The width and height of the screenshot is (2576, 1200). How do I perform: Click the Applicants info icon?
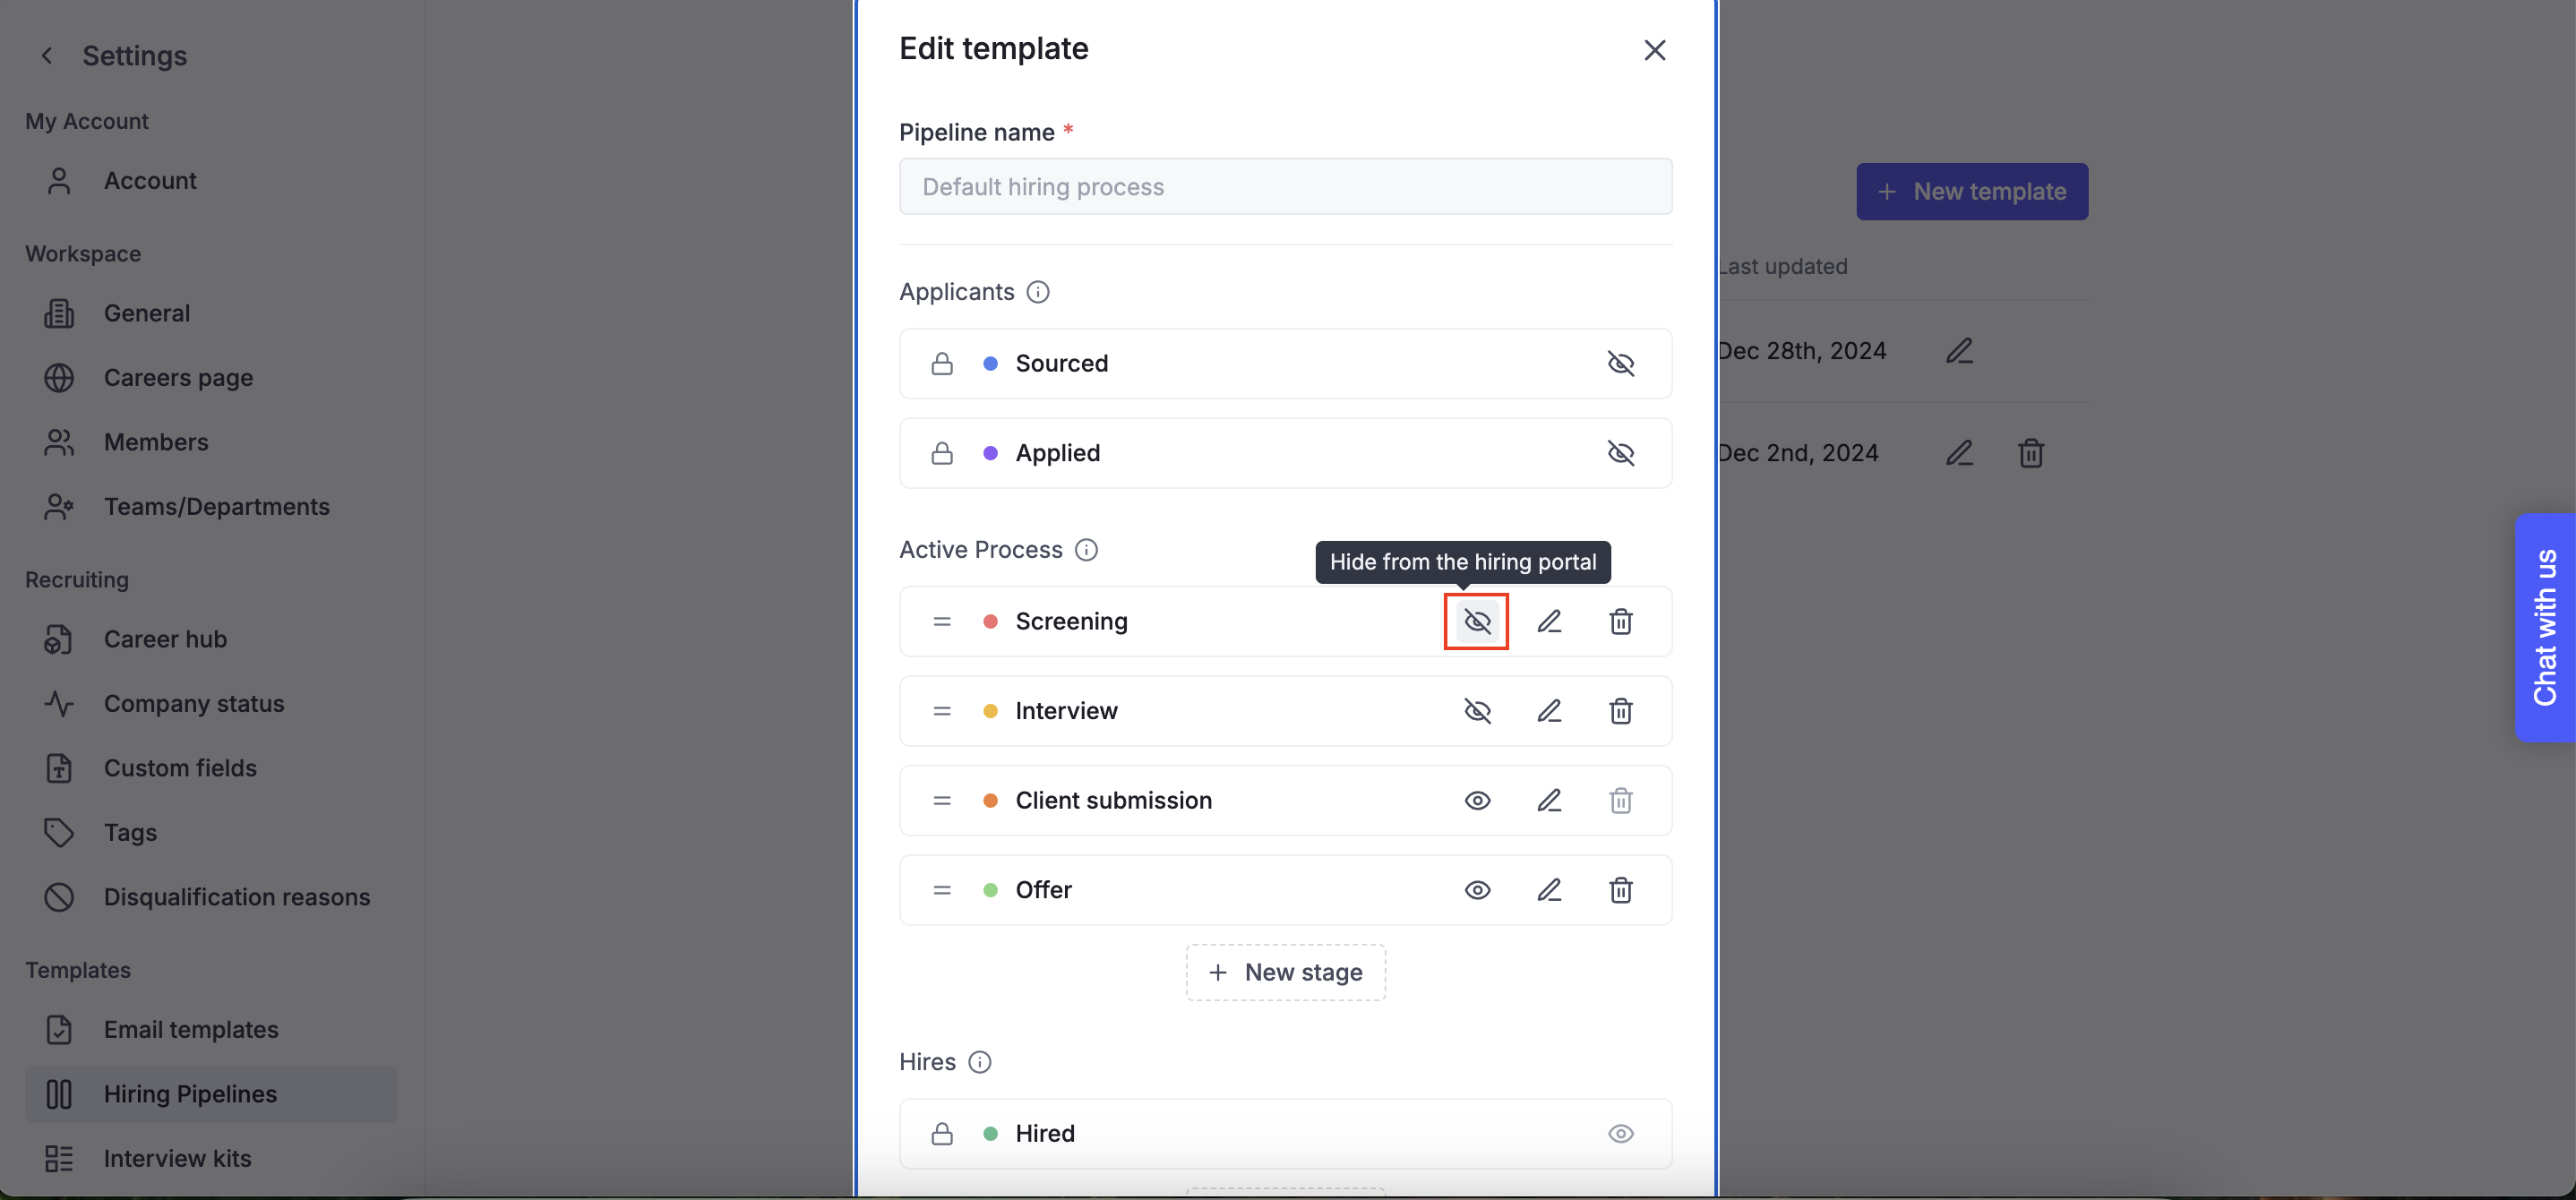click(x=1038, y=292)
